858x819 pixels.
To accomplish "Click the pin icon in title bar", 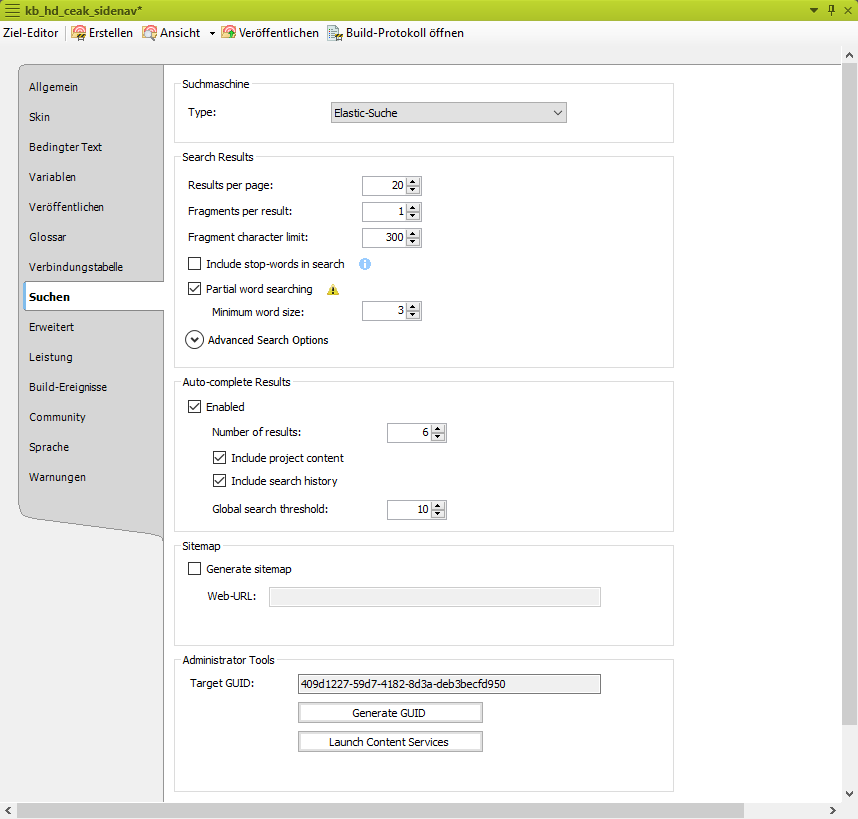I will 831,10.
